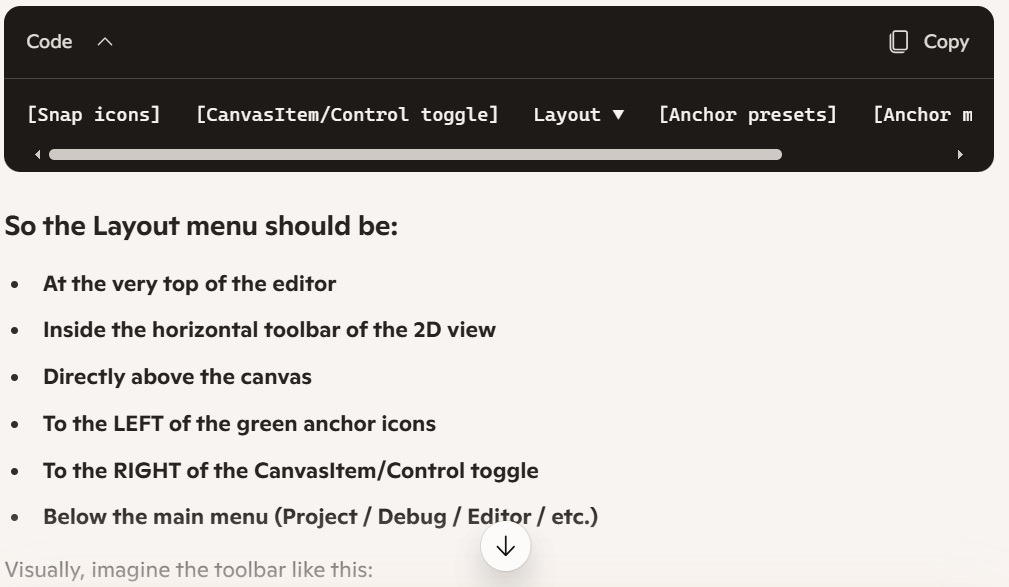Click the bullet about the 2D view horizontal toolbar

coord(269,329)
